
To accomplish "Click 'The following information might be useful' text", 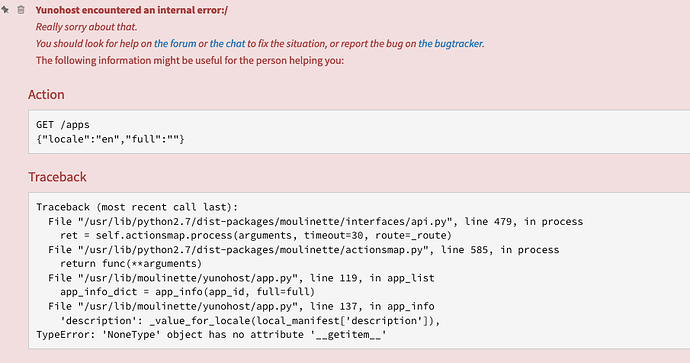I will (x=190, y=60).
